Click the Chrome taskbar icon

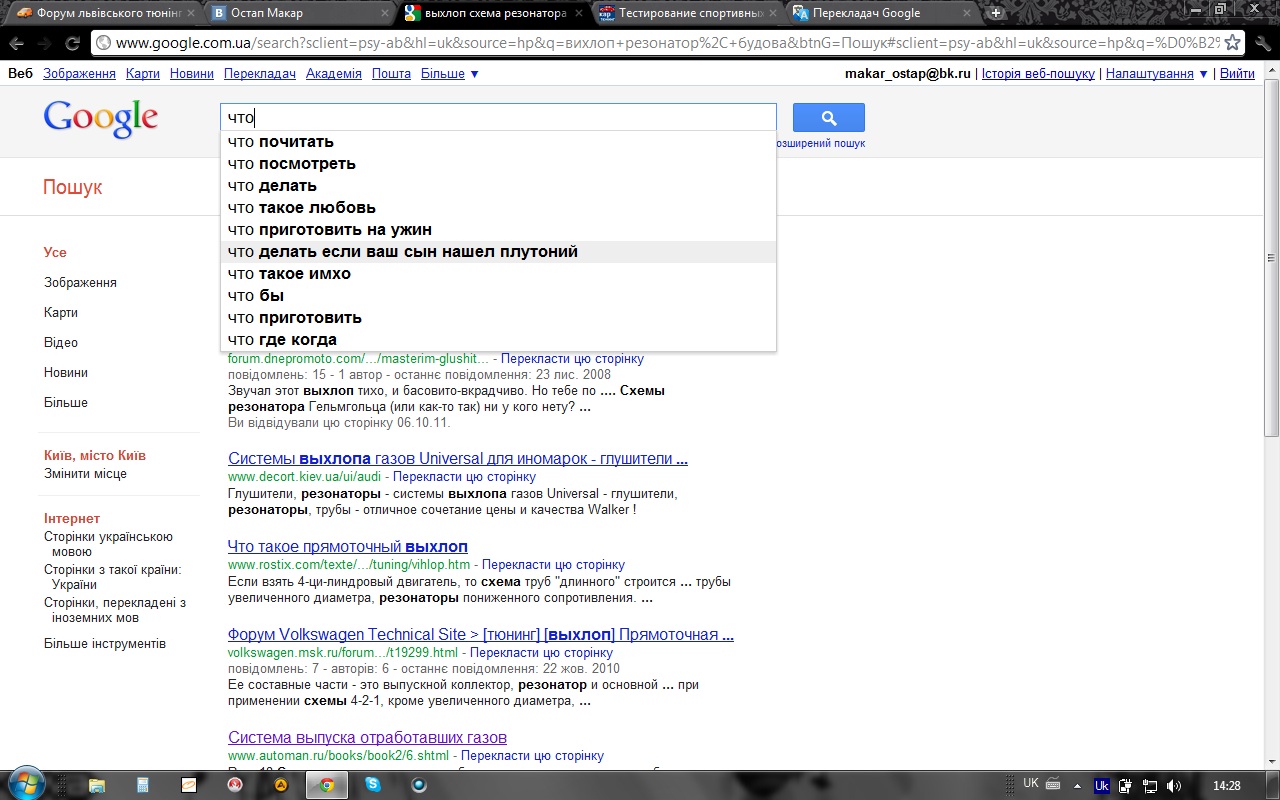click(327, 785)
